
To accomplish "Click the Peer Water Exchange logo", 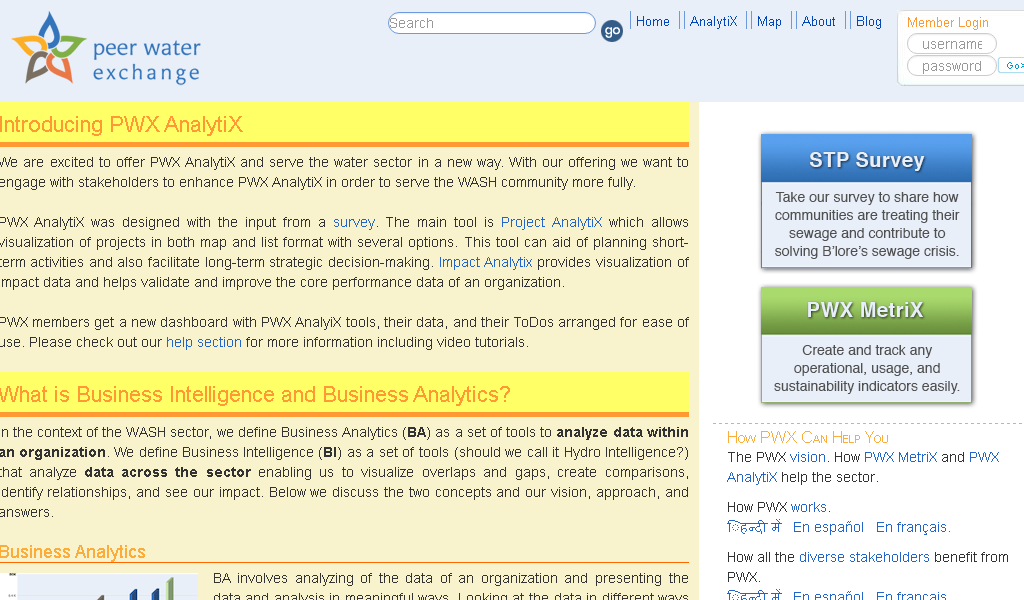I will point(106,49).
